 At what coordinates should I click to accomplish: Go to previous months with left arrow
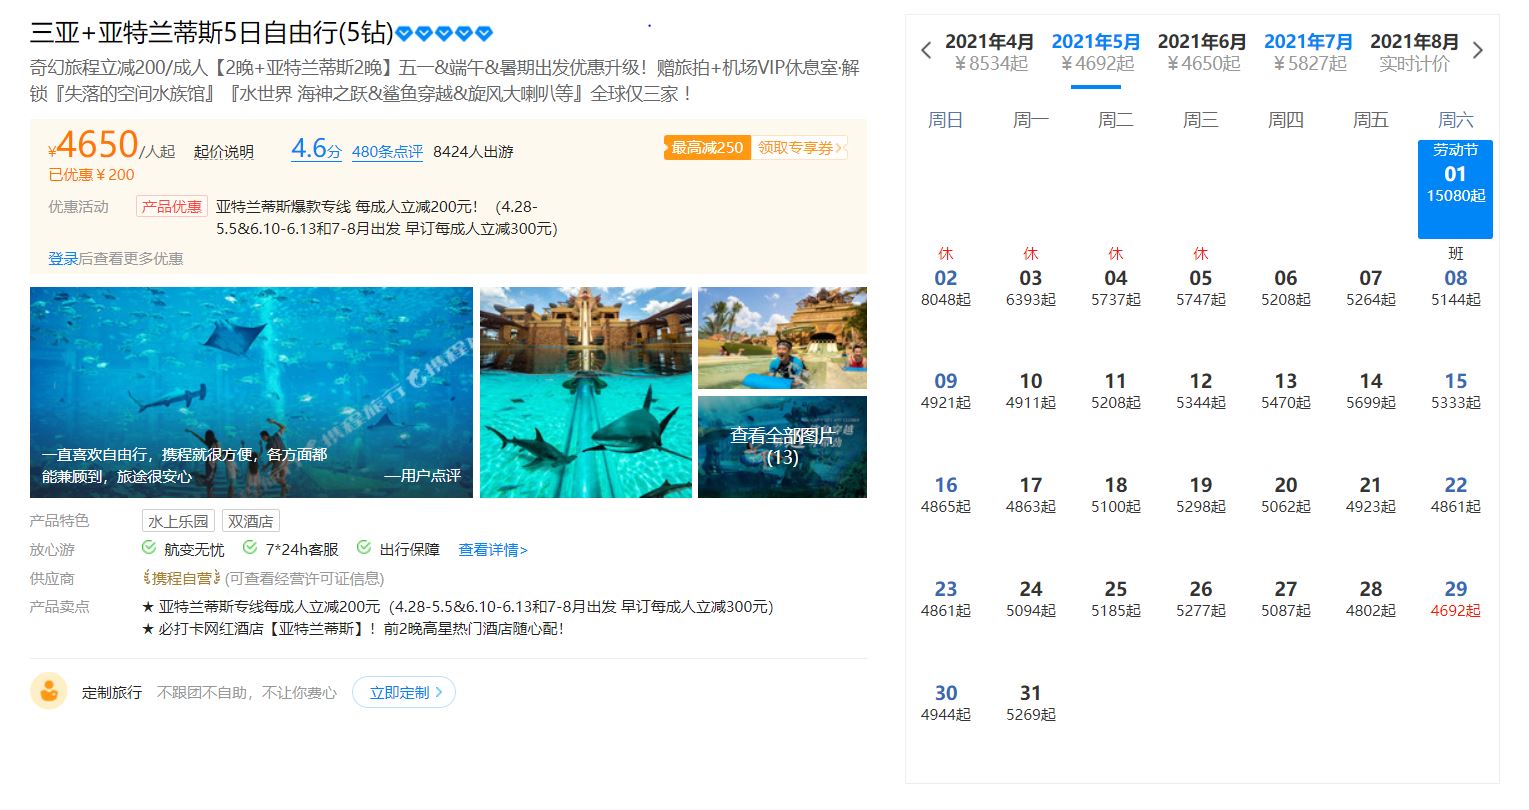click(926, 50)
